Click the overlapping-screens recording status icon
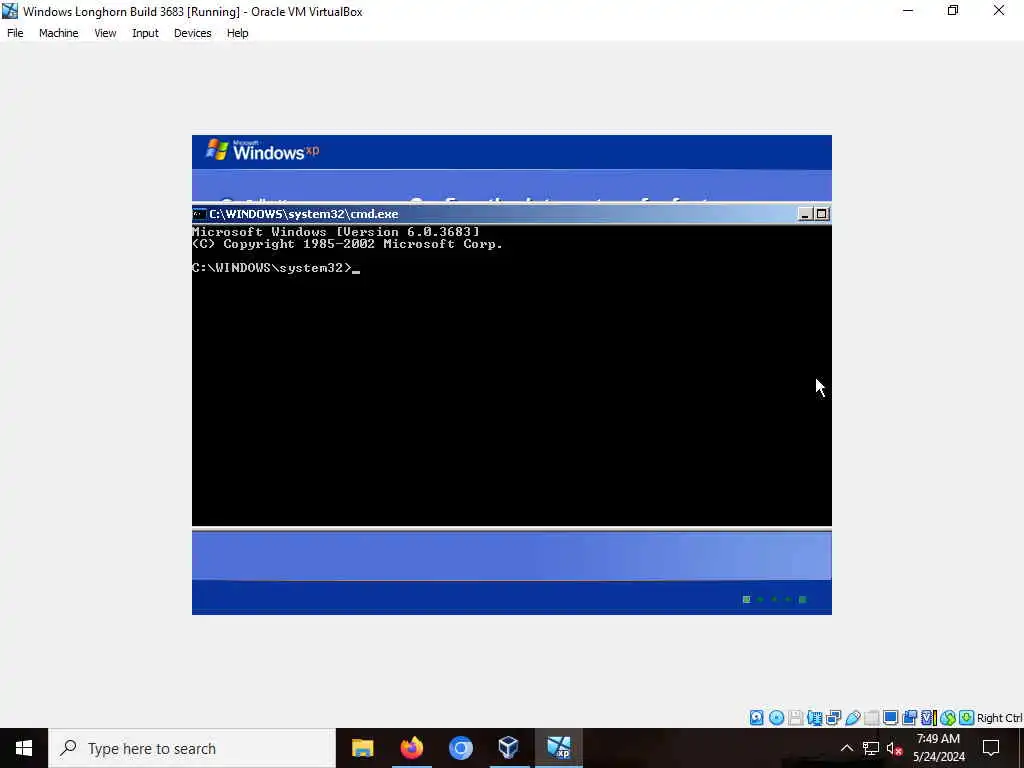Screen dimensions: 1024x768 pyautogui.click(x=909, y=718)
